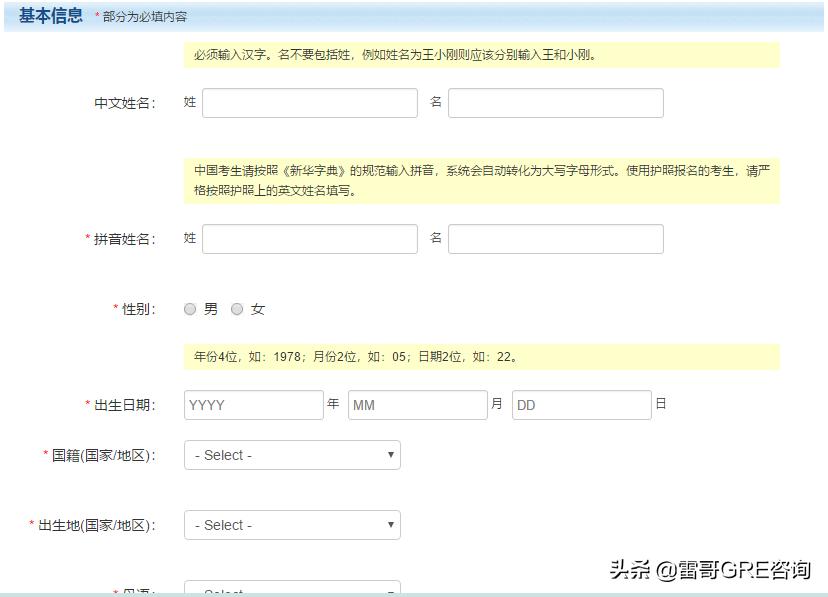828x597 pixels.
Task: Click '- Select -' in the nationality combo
Action: pyautogui.click(x=222, y=455)
